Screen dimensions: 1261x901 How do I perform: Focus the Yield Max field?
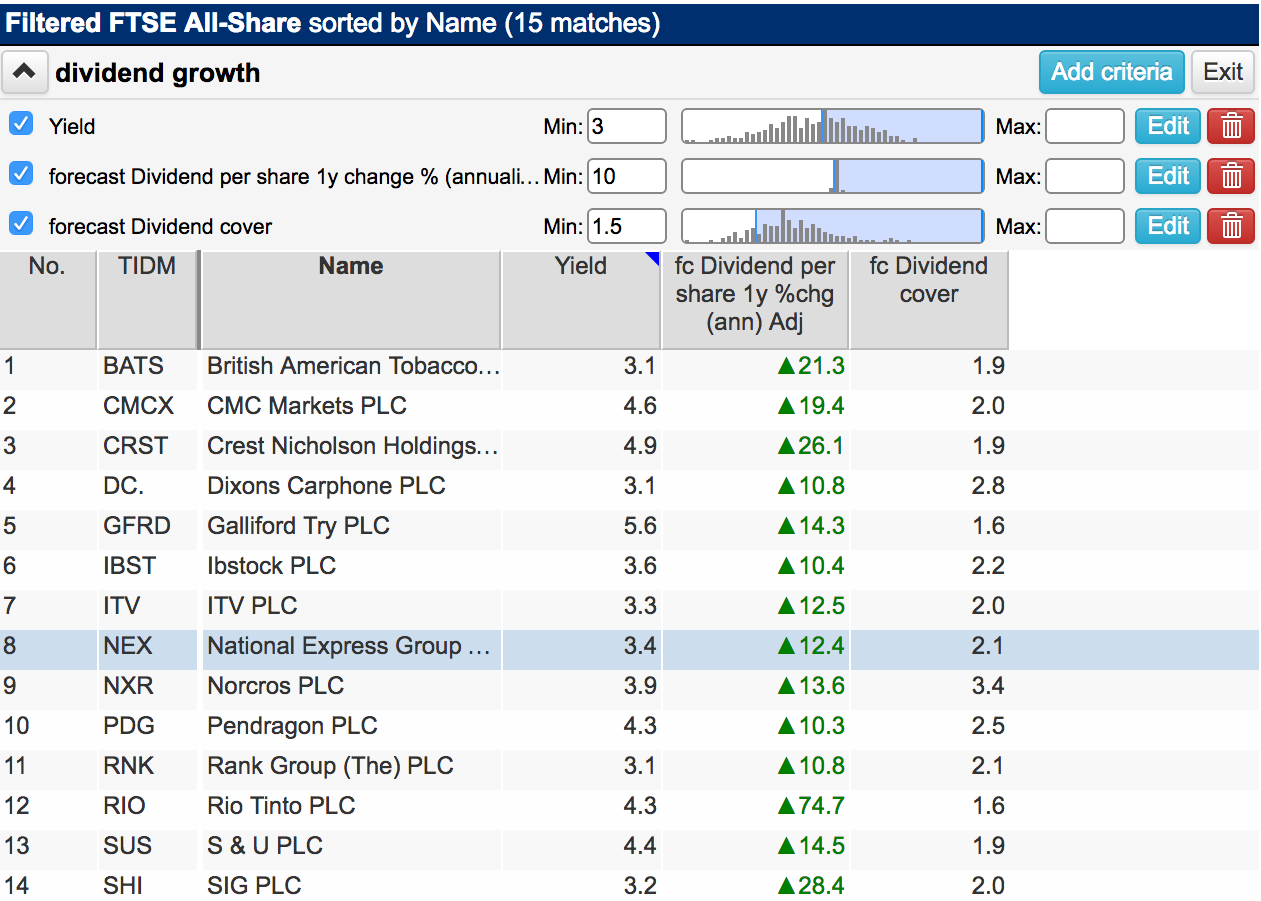[1085, 126]
